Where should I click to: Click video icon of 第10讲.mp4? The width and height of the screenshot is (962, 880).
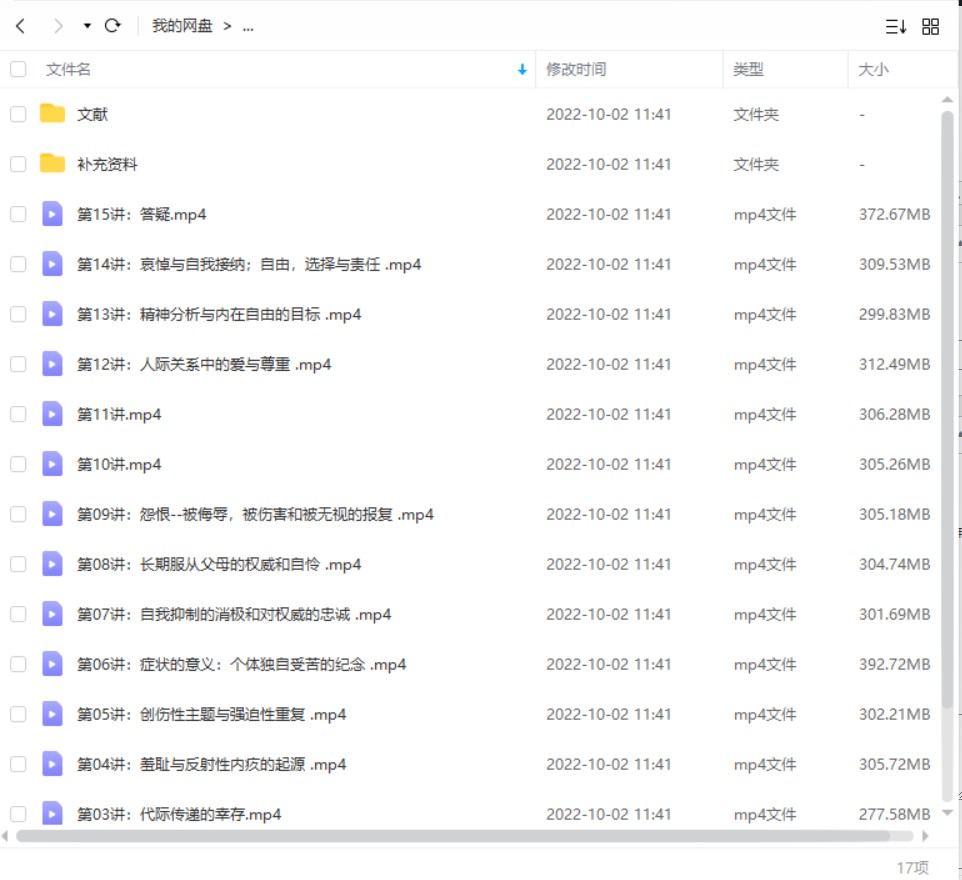(x=52, y=464)
